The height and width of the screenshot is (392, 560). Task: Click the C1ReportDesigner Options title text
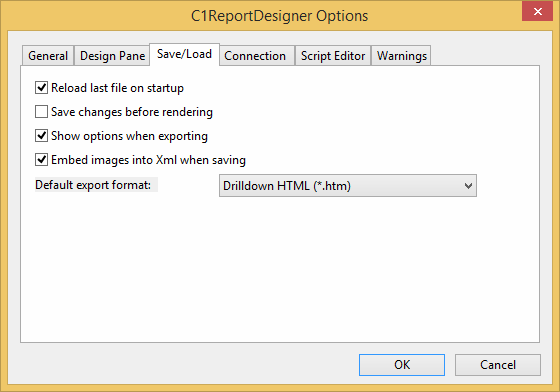tap(279, 16)
